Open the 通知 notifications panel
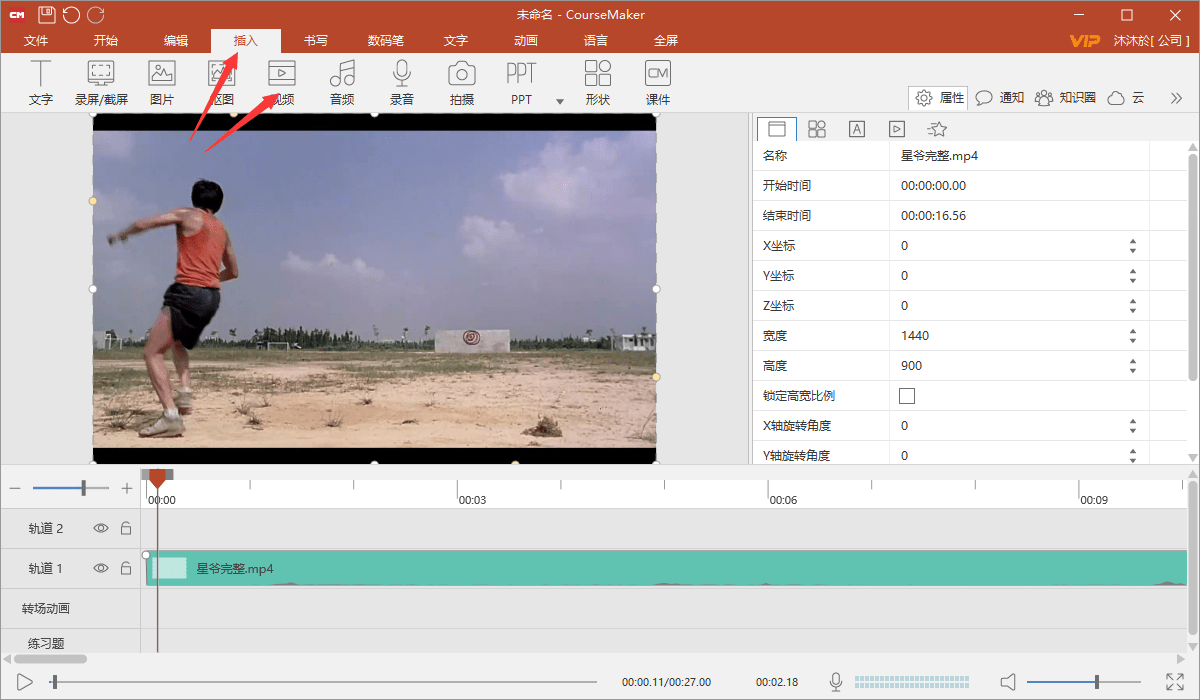Viewport: 1200px width, 700px height. click(1000, 98)
